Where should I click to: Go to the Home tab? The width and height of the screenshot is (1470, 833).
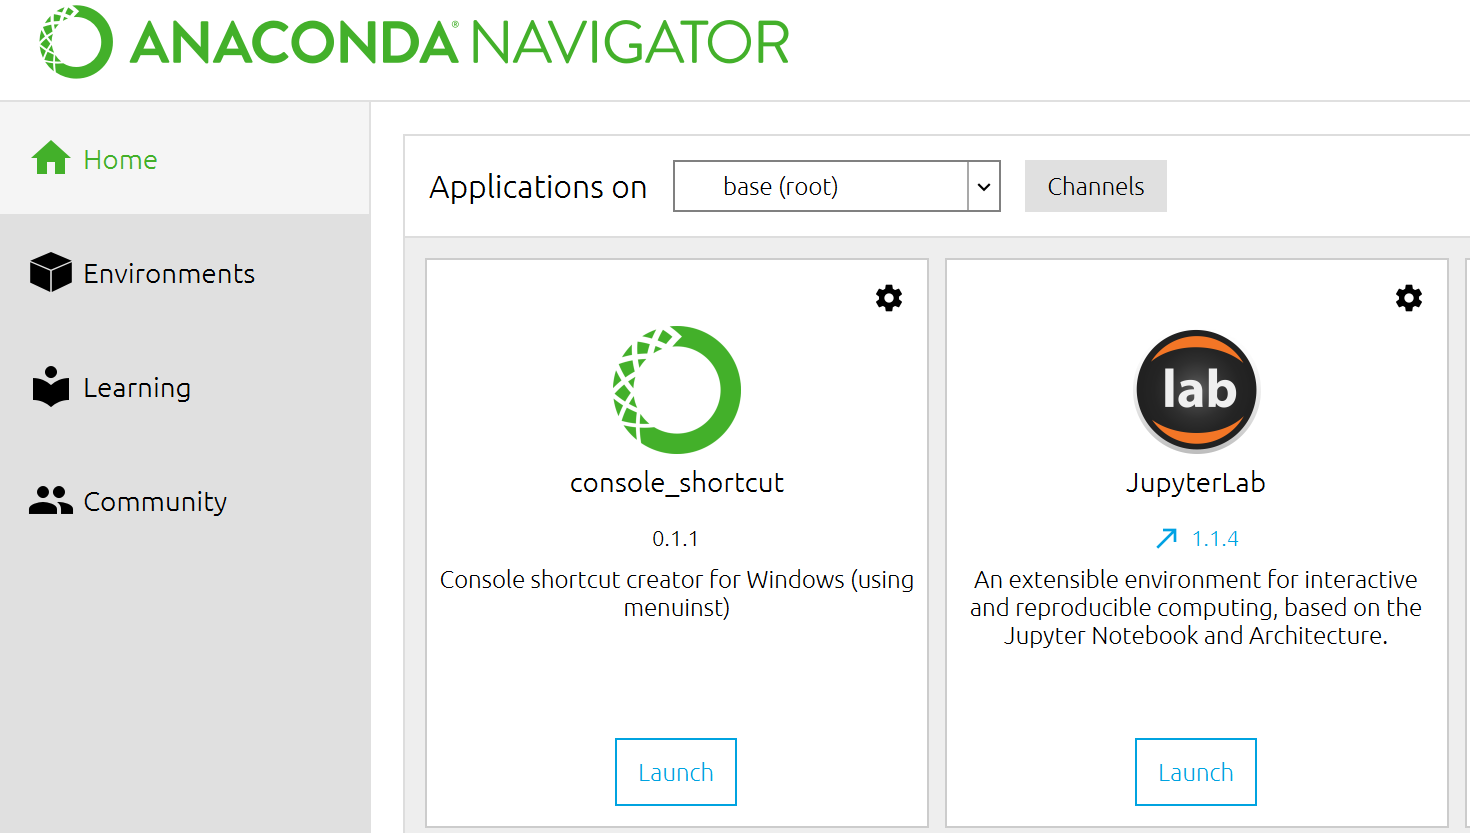120,160
